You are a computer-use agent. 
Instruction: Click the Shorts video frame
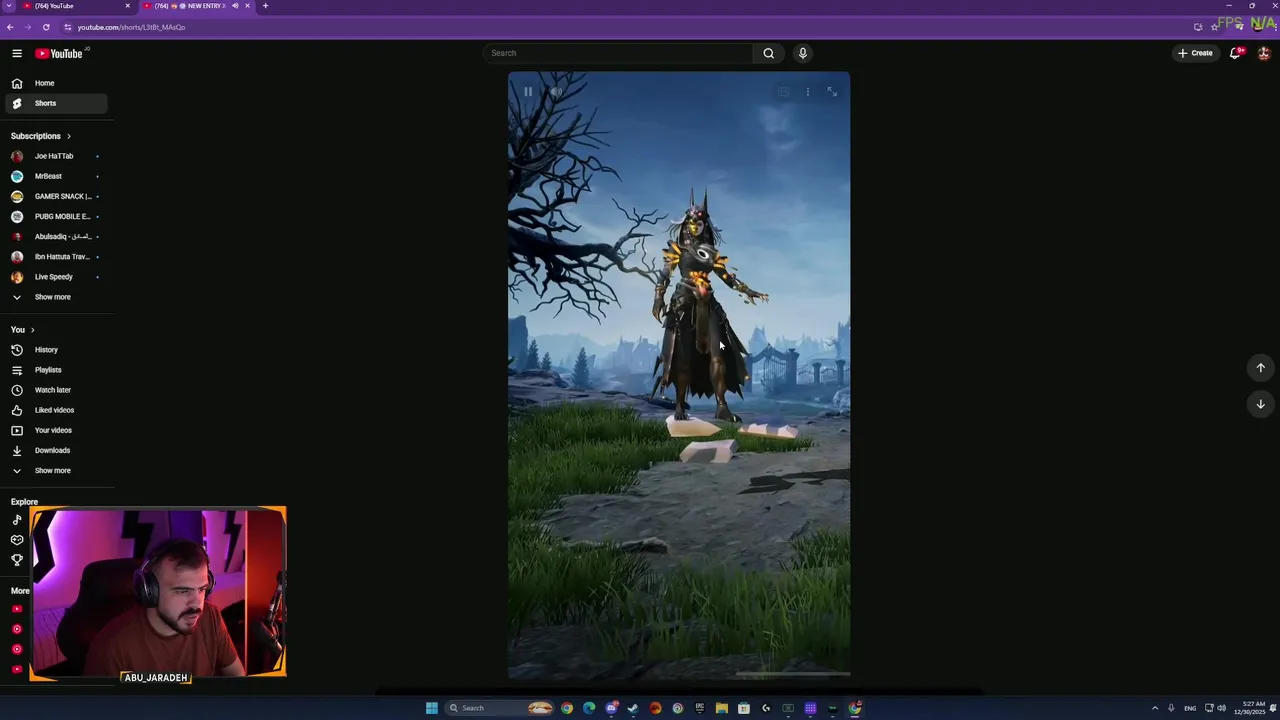click(x=679, y=376)
